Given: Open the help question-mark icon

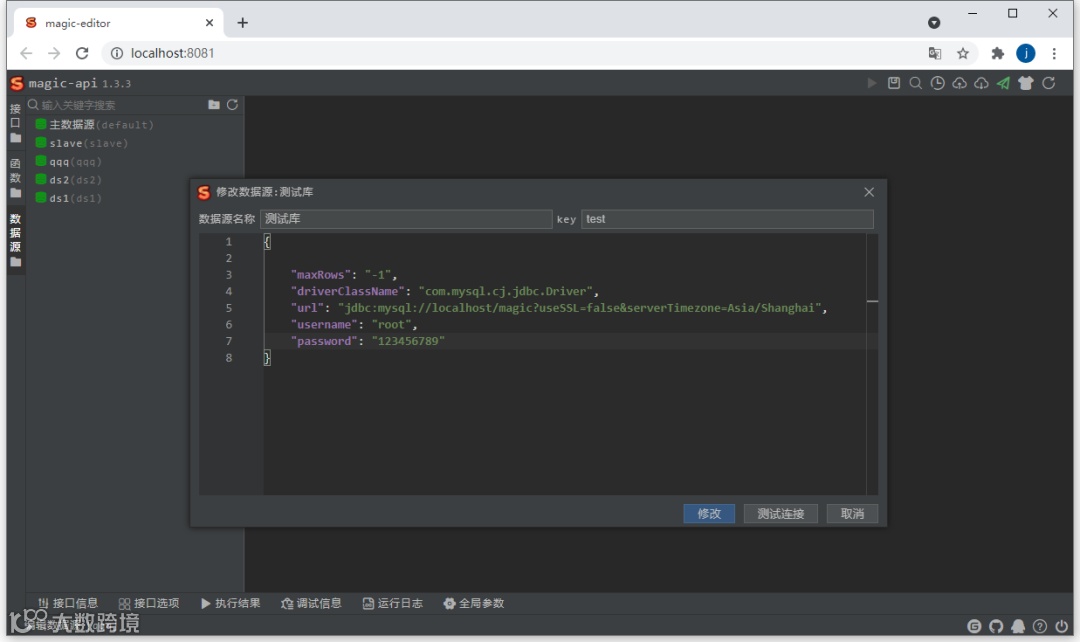Looking at the screenshot, I should click(1040, 626).
